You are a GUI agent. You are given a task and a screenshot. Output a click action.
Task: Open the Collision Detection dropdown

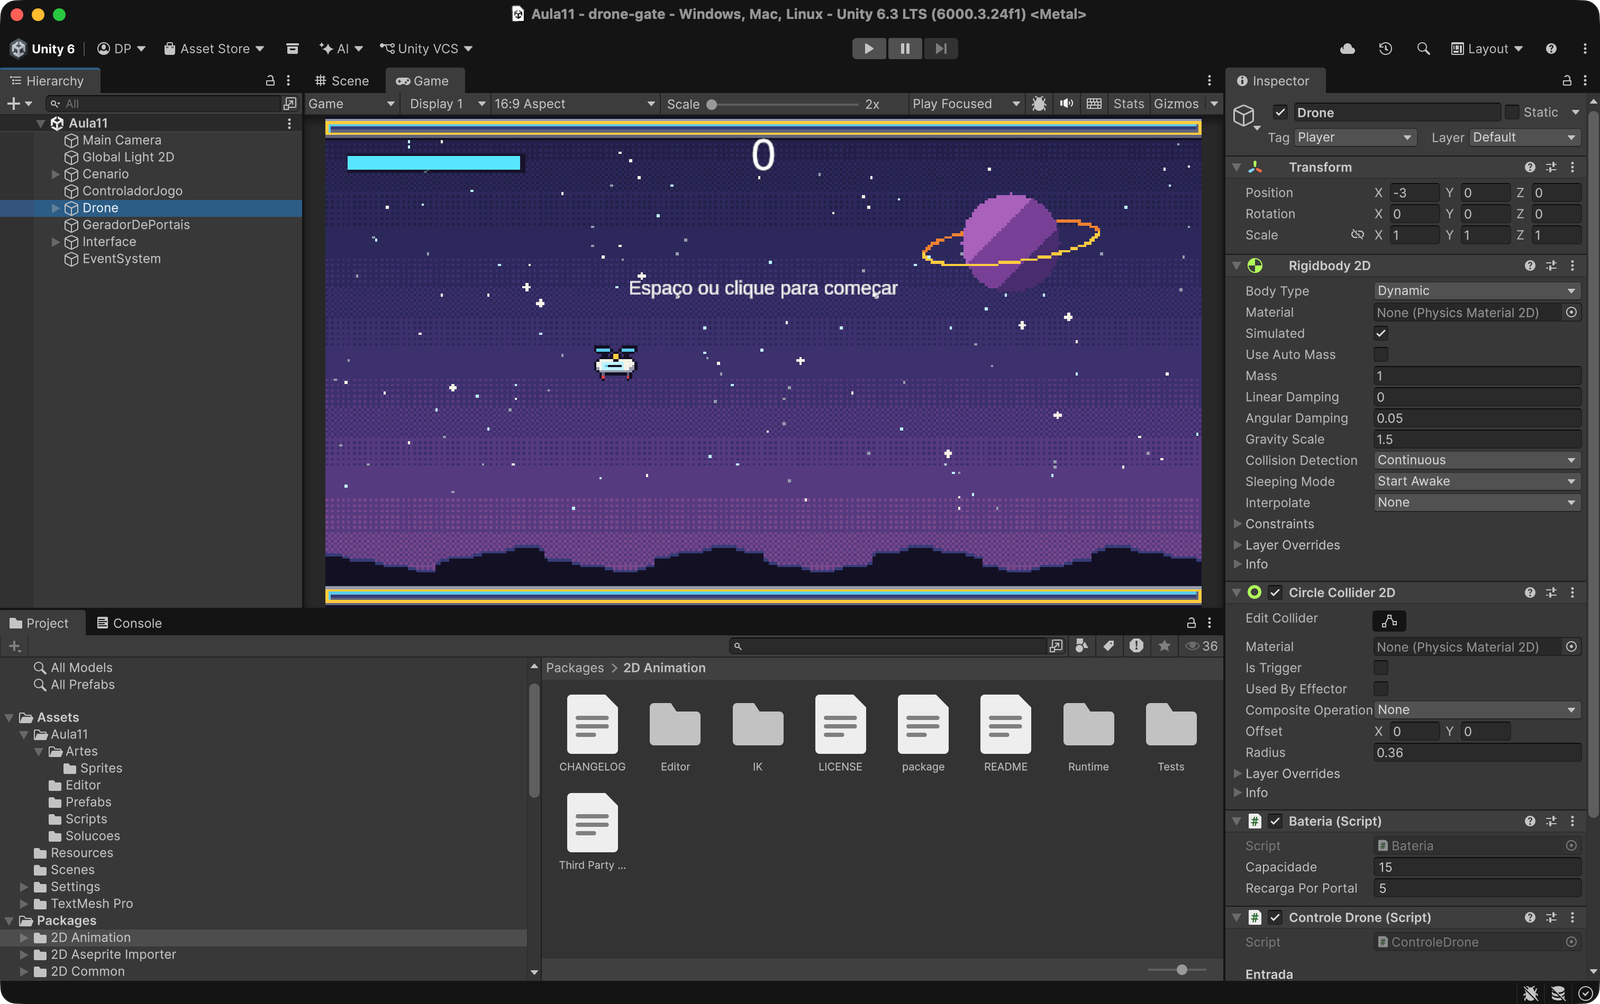click(x=1477, y=460)
